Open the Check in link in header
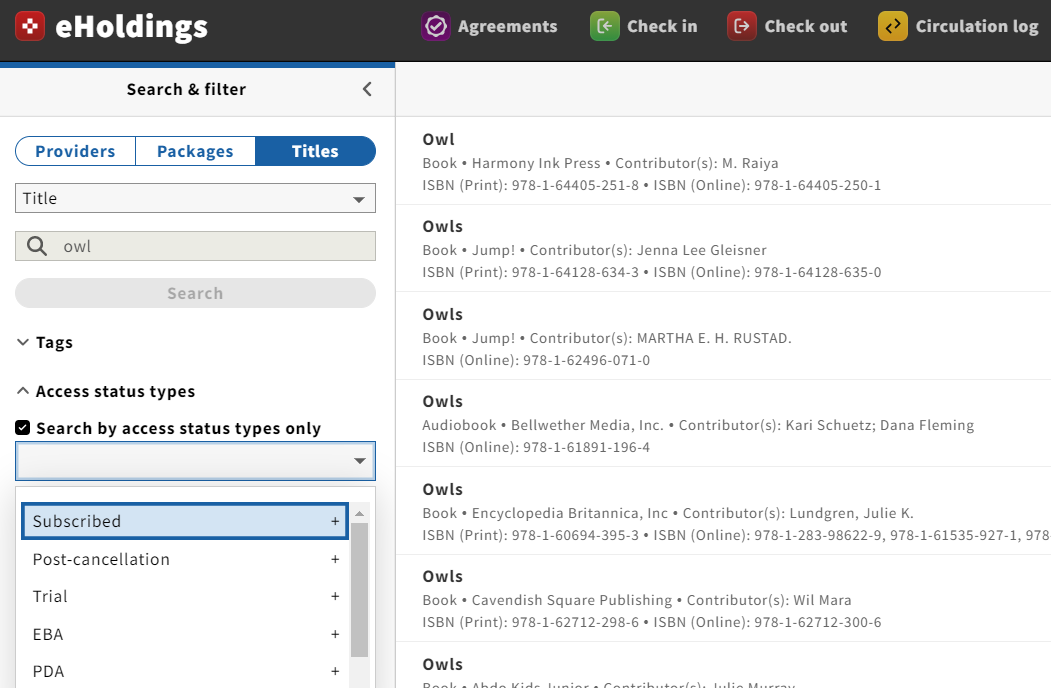 tap(662, 26)
